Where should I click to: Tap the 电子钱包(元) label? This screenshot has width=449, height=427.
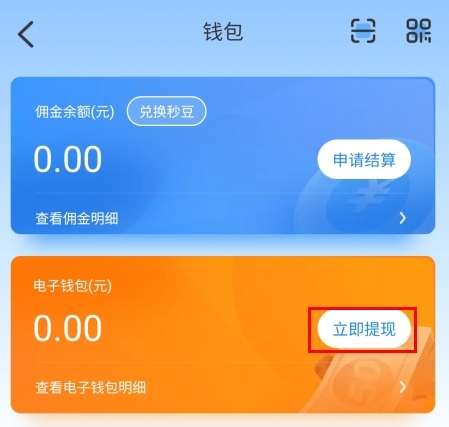(x=72, y=286)
